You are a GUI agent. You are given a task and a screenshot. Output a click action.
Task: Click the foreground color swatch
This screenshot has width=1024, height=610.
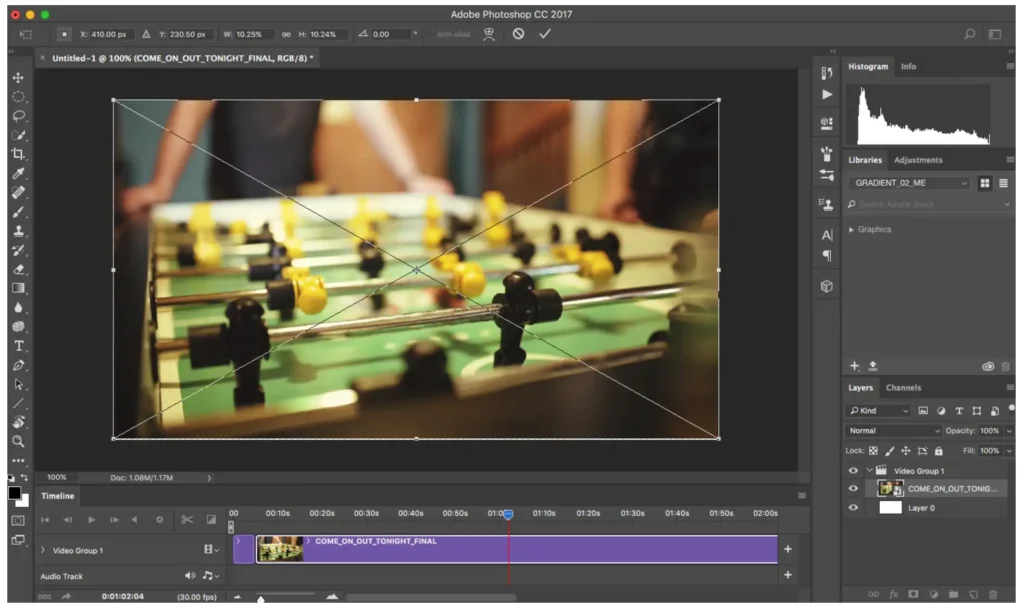pyautogui.click(x=15, y=492)
